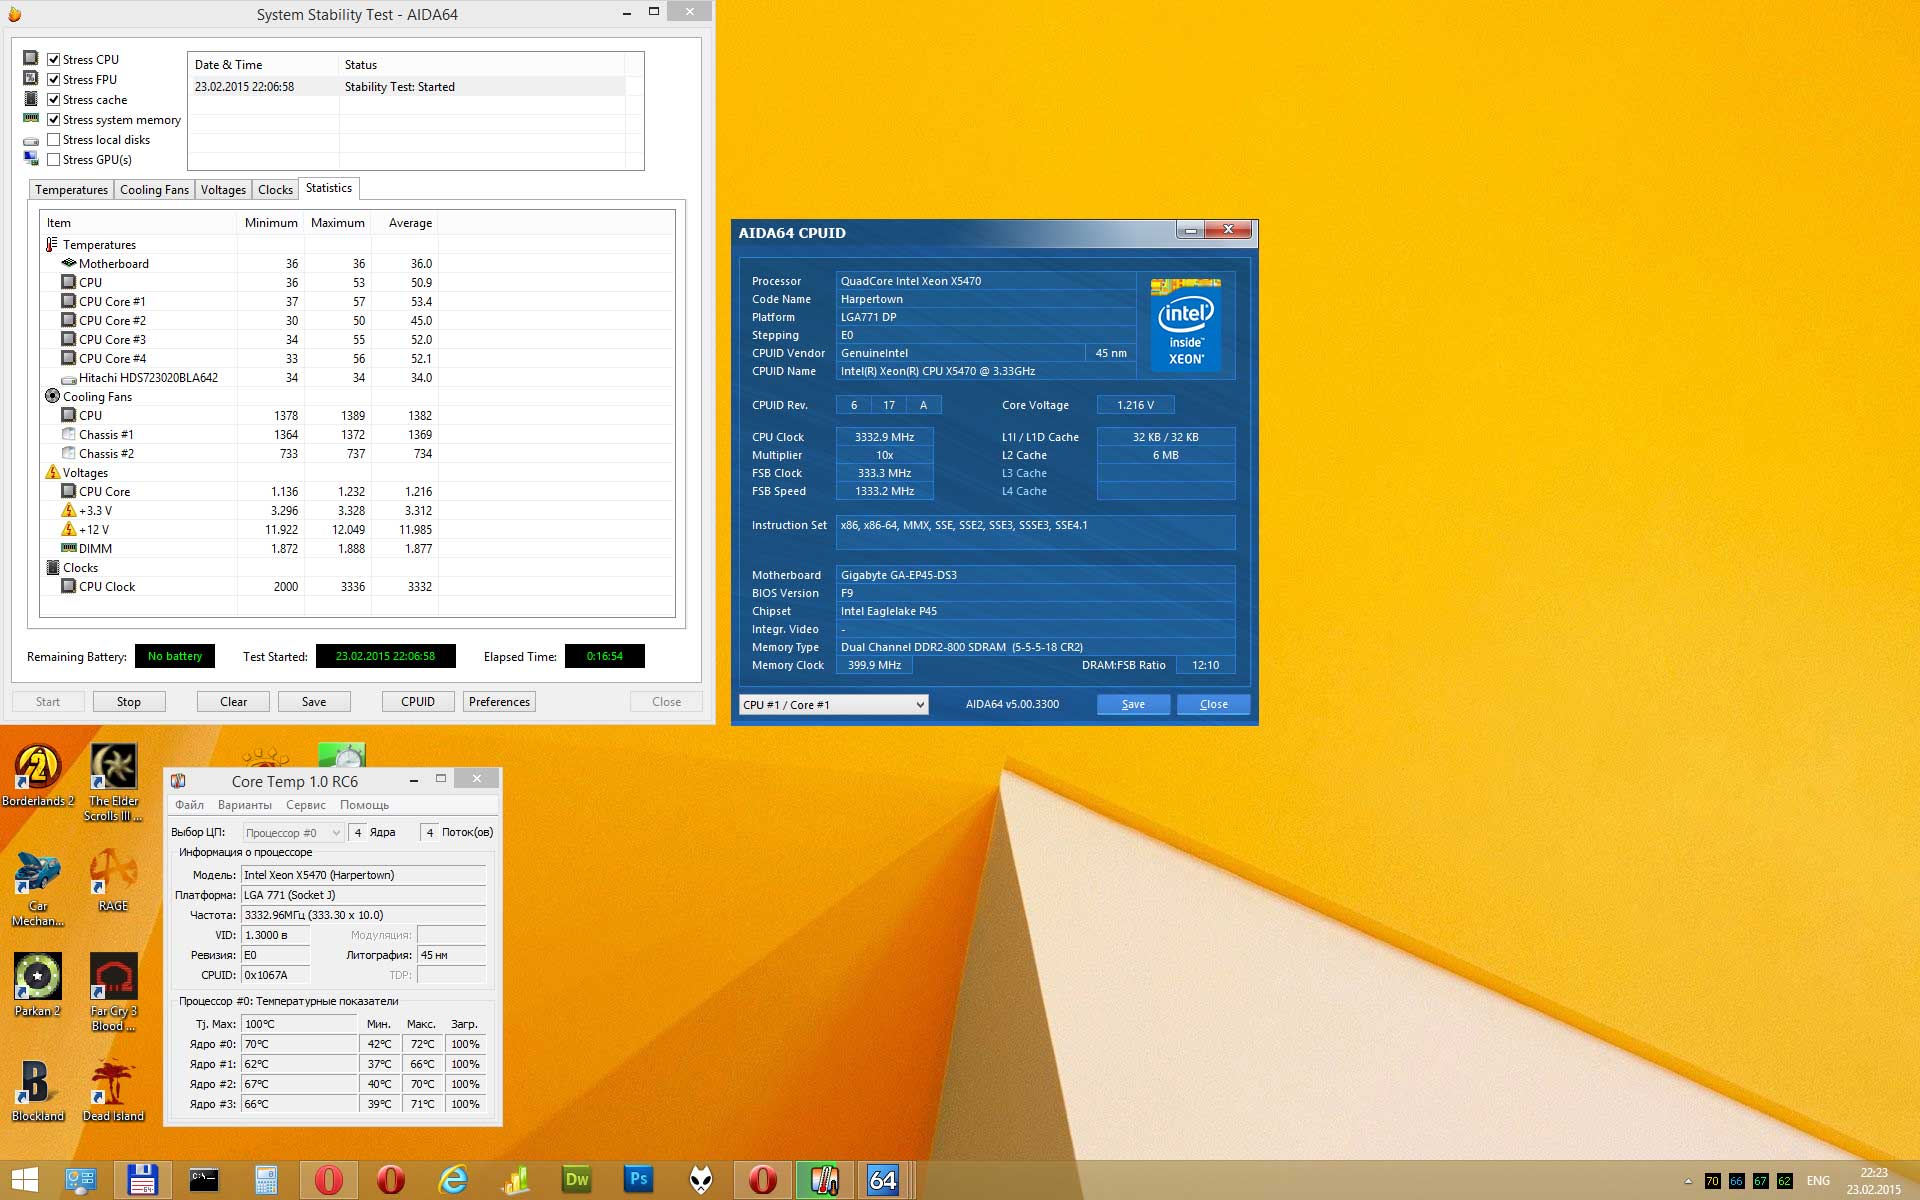Open Dreamweaver from the taskbar
1920x1200 pixels.
coord(577,1180)
